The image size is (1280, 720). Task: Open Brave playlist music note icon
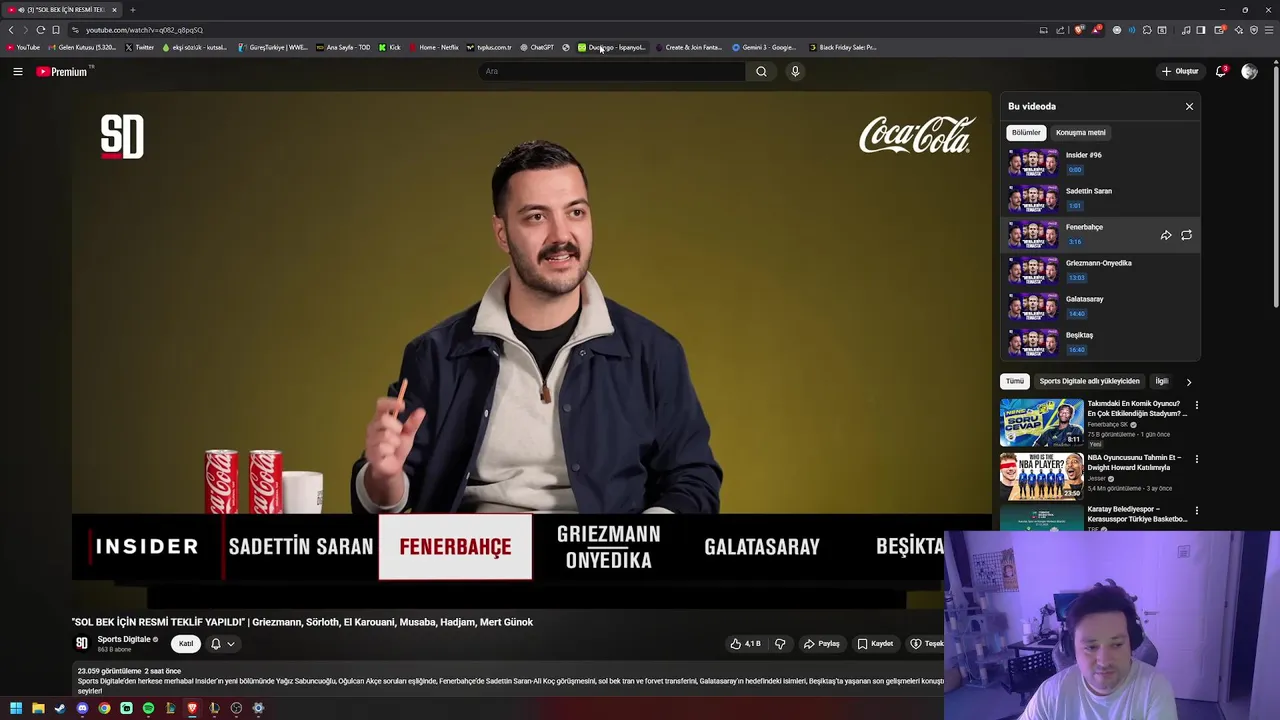pyautogui.click(x=1186, y=30)
